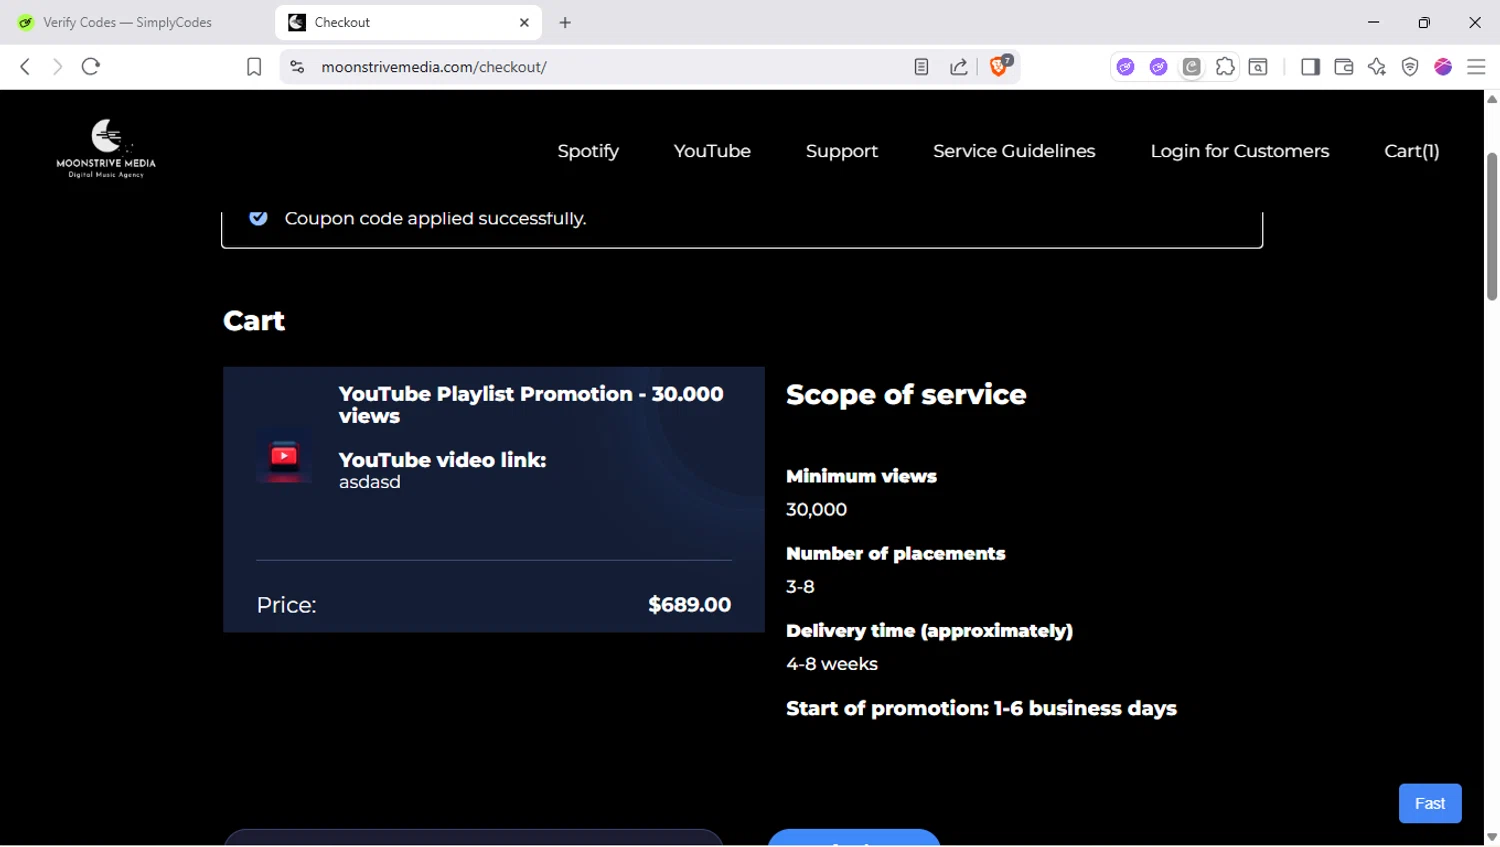Open Brave Shields lion icon
1500x847 pixels.
click(1000, 66)
